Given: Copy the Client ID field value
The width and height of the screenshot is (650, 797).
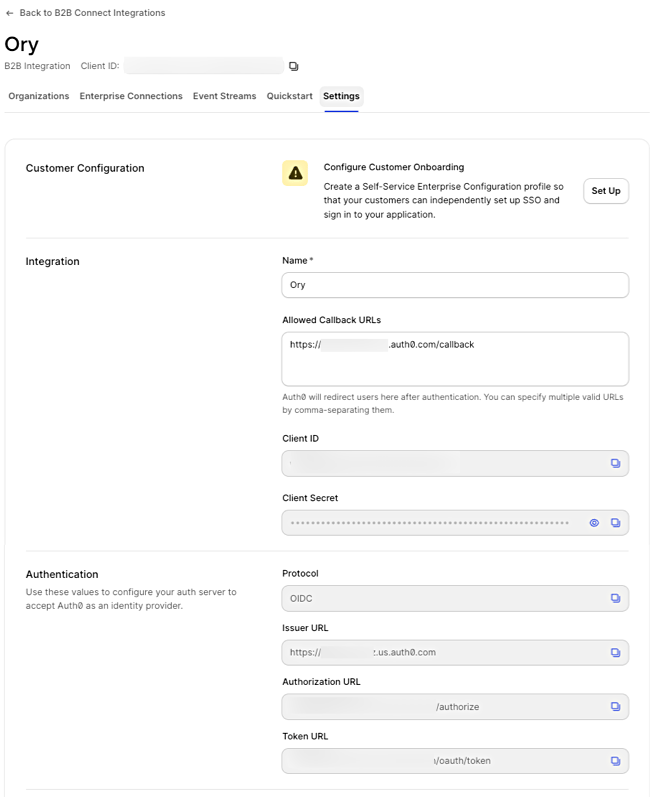Looking at the screenshot, I should [x=615, y=463].
